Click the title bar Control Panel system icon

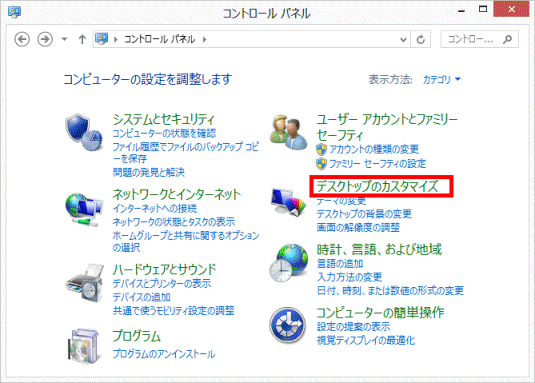coord(14,12)
